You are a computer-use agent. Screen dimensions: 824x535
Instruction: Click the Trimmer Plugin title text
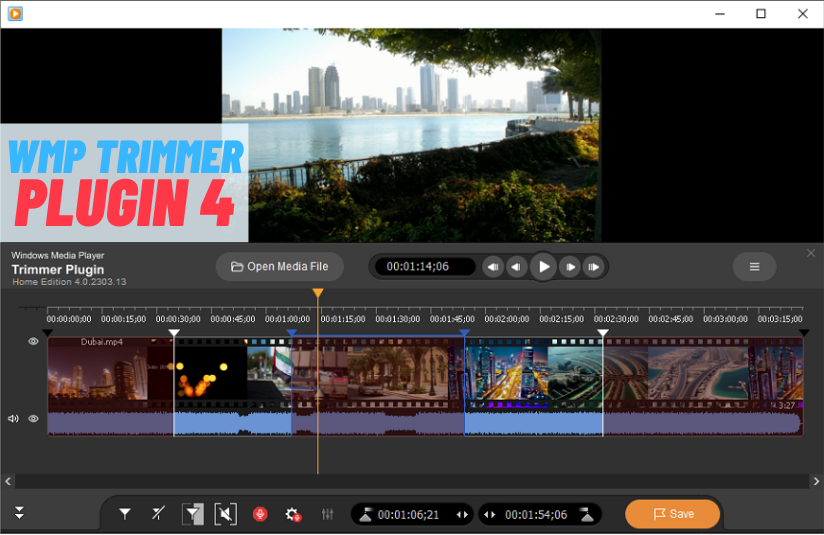(58, 270)
